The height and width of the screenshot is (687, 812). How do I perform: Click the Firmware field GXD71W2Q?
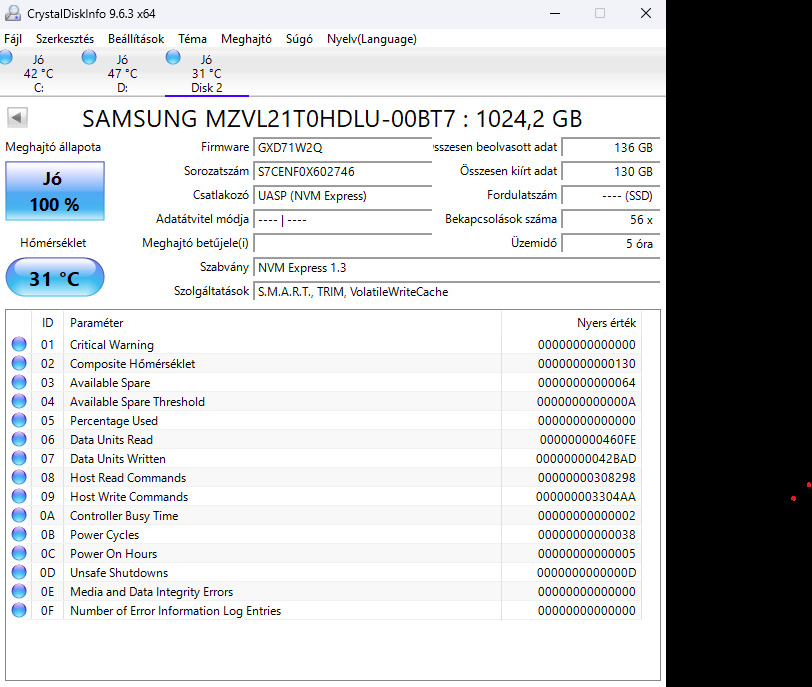pos(342,148)
